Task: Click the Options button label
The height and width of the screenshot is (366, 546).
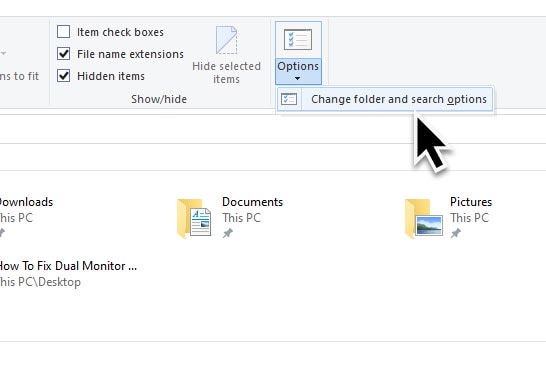Action: [298, 66]
